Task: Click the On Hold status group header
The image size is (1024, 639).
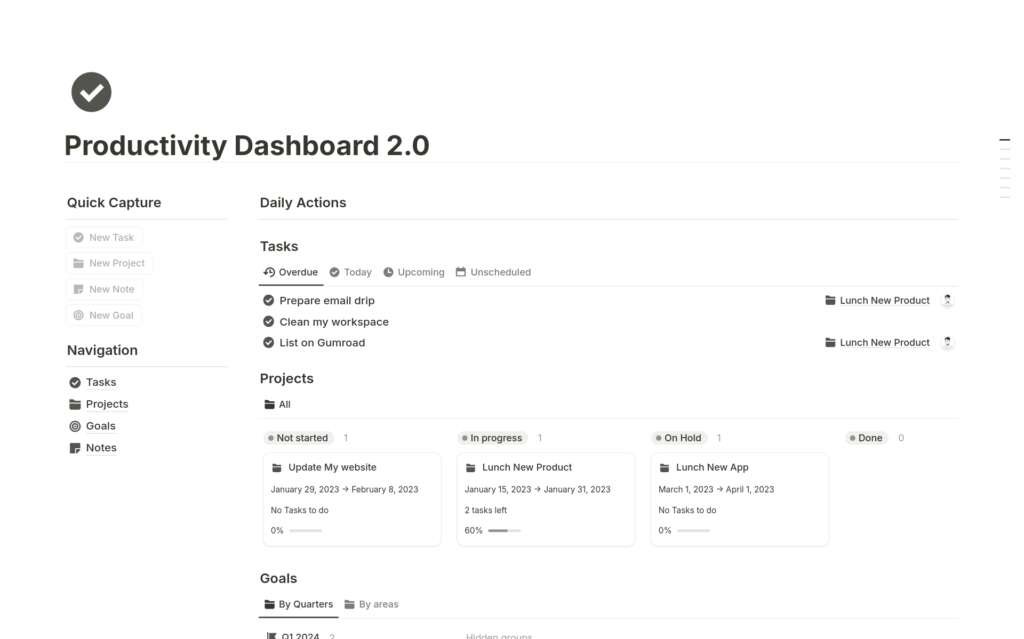Action: 679,438
